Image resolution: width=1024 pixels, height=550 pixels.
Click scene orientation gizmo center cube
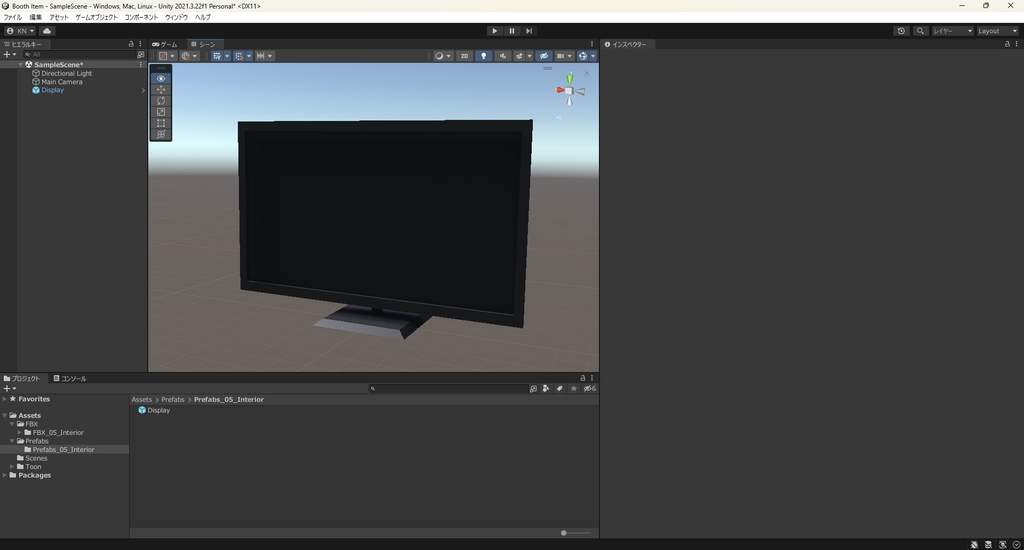coord(569,91)
